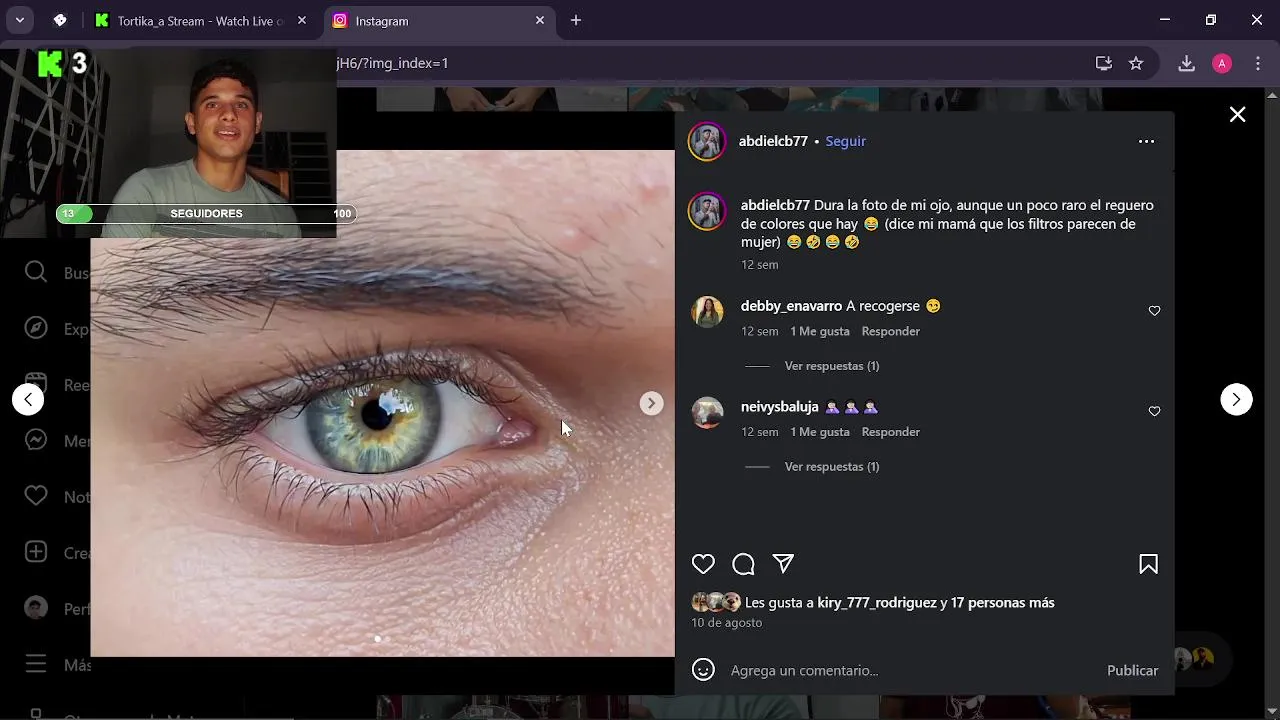Like the post with the heart icon
The image size is (1280, 720).
(703, 564)
